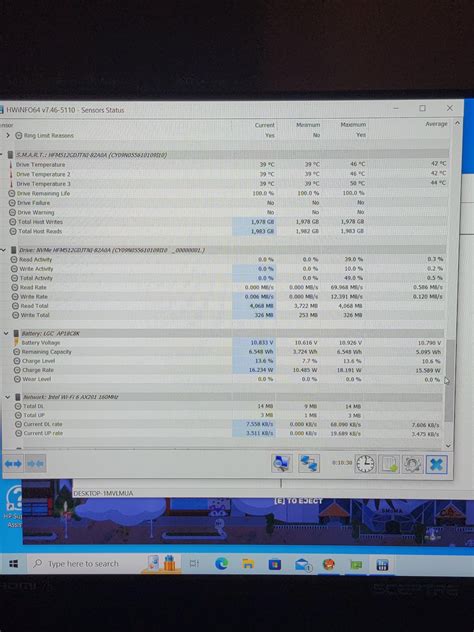
Task: Select the Drive Warning row
Action: [228, 212]
